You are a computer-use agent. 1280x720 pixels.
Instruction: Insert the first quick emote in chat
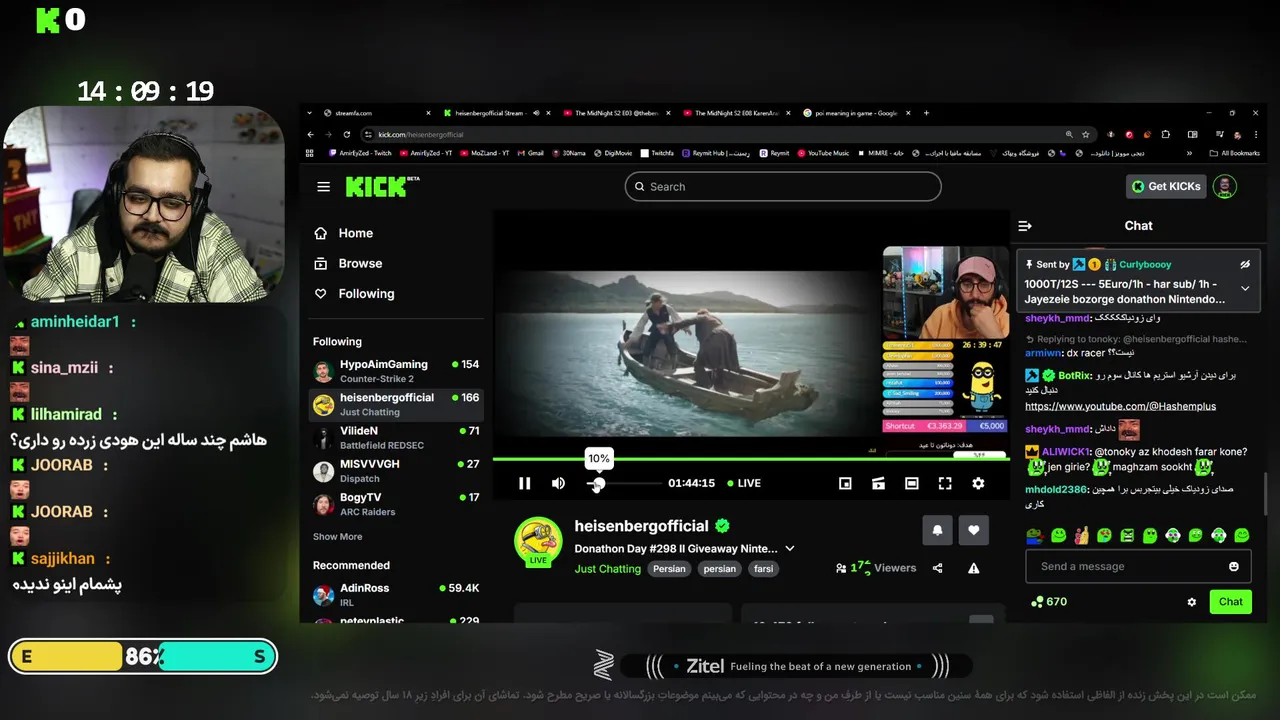pos(1035,536)
